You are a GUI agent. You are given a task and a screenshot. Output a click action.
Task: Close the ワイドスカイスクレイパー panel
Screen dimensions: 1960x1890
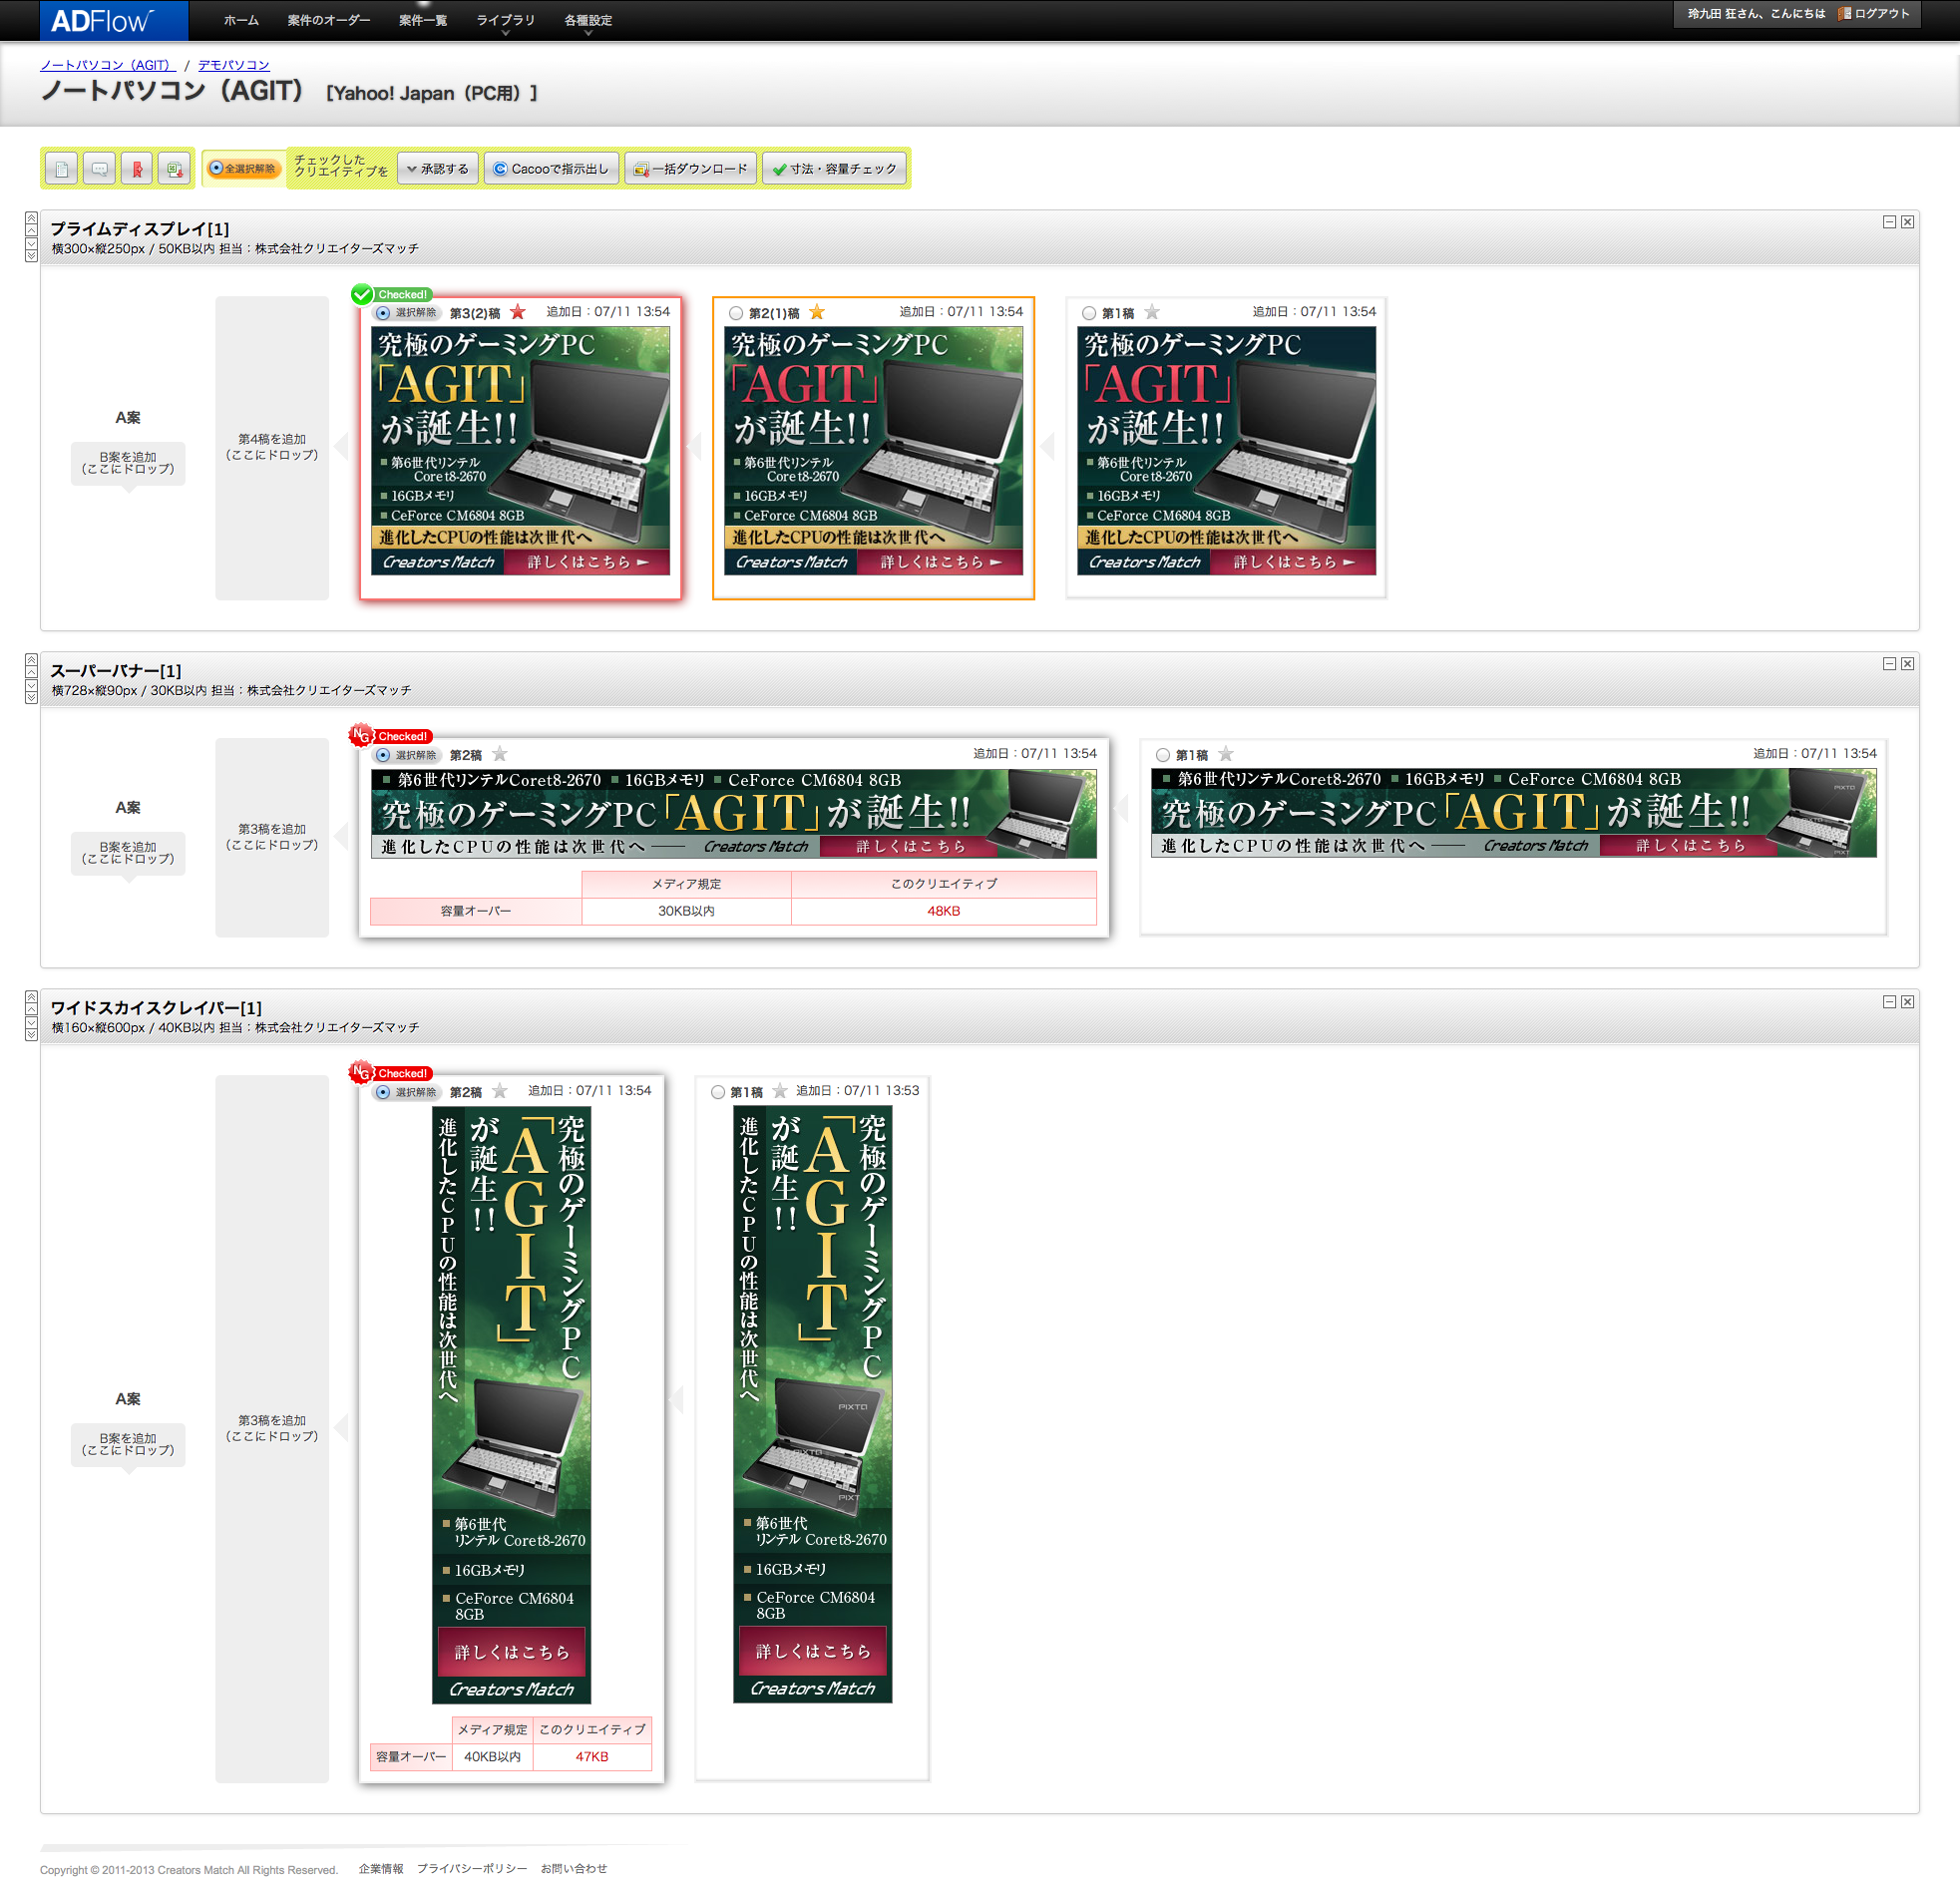(1907, 1001)
